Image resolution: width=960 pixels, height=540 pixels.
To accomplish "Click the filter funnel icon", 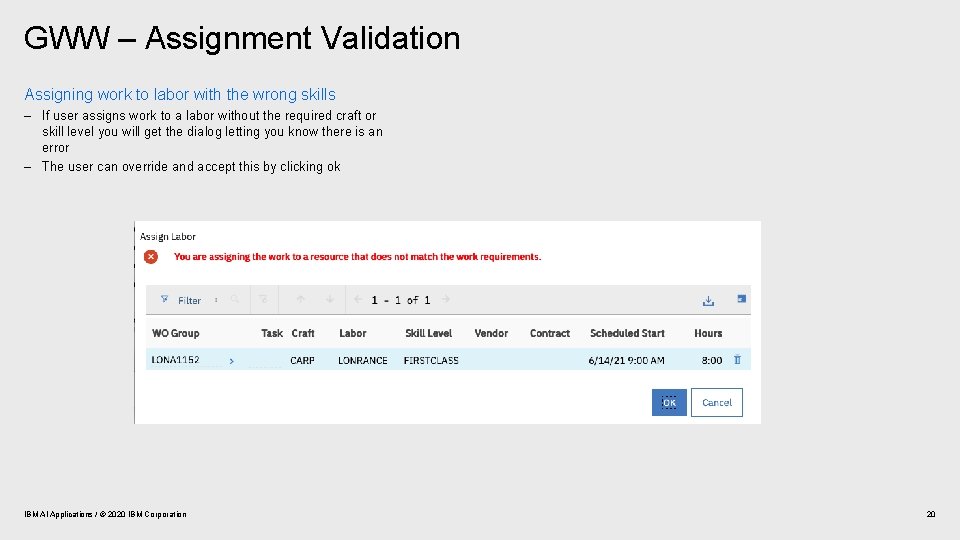I will coord(164,299).
